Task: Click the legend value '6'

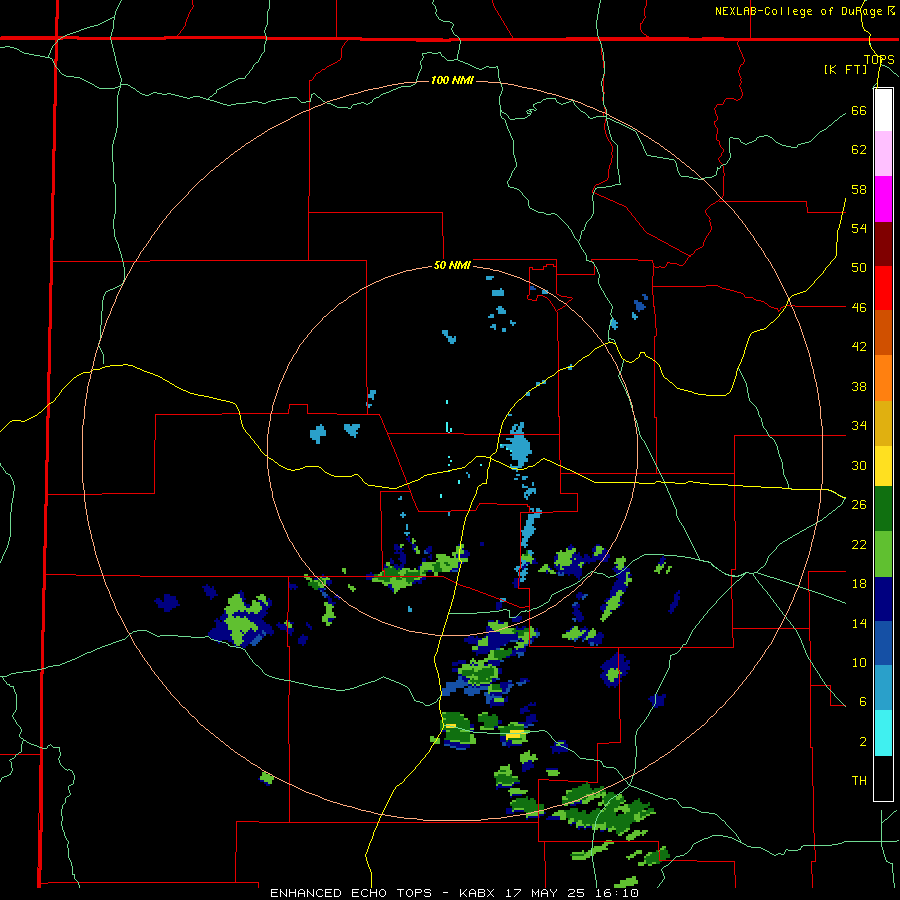Action: 863,701
